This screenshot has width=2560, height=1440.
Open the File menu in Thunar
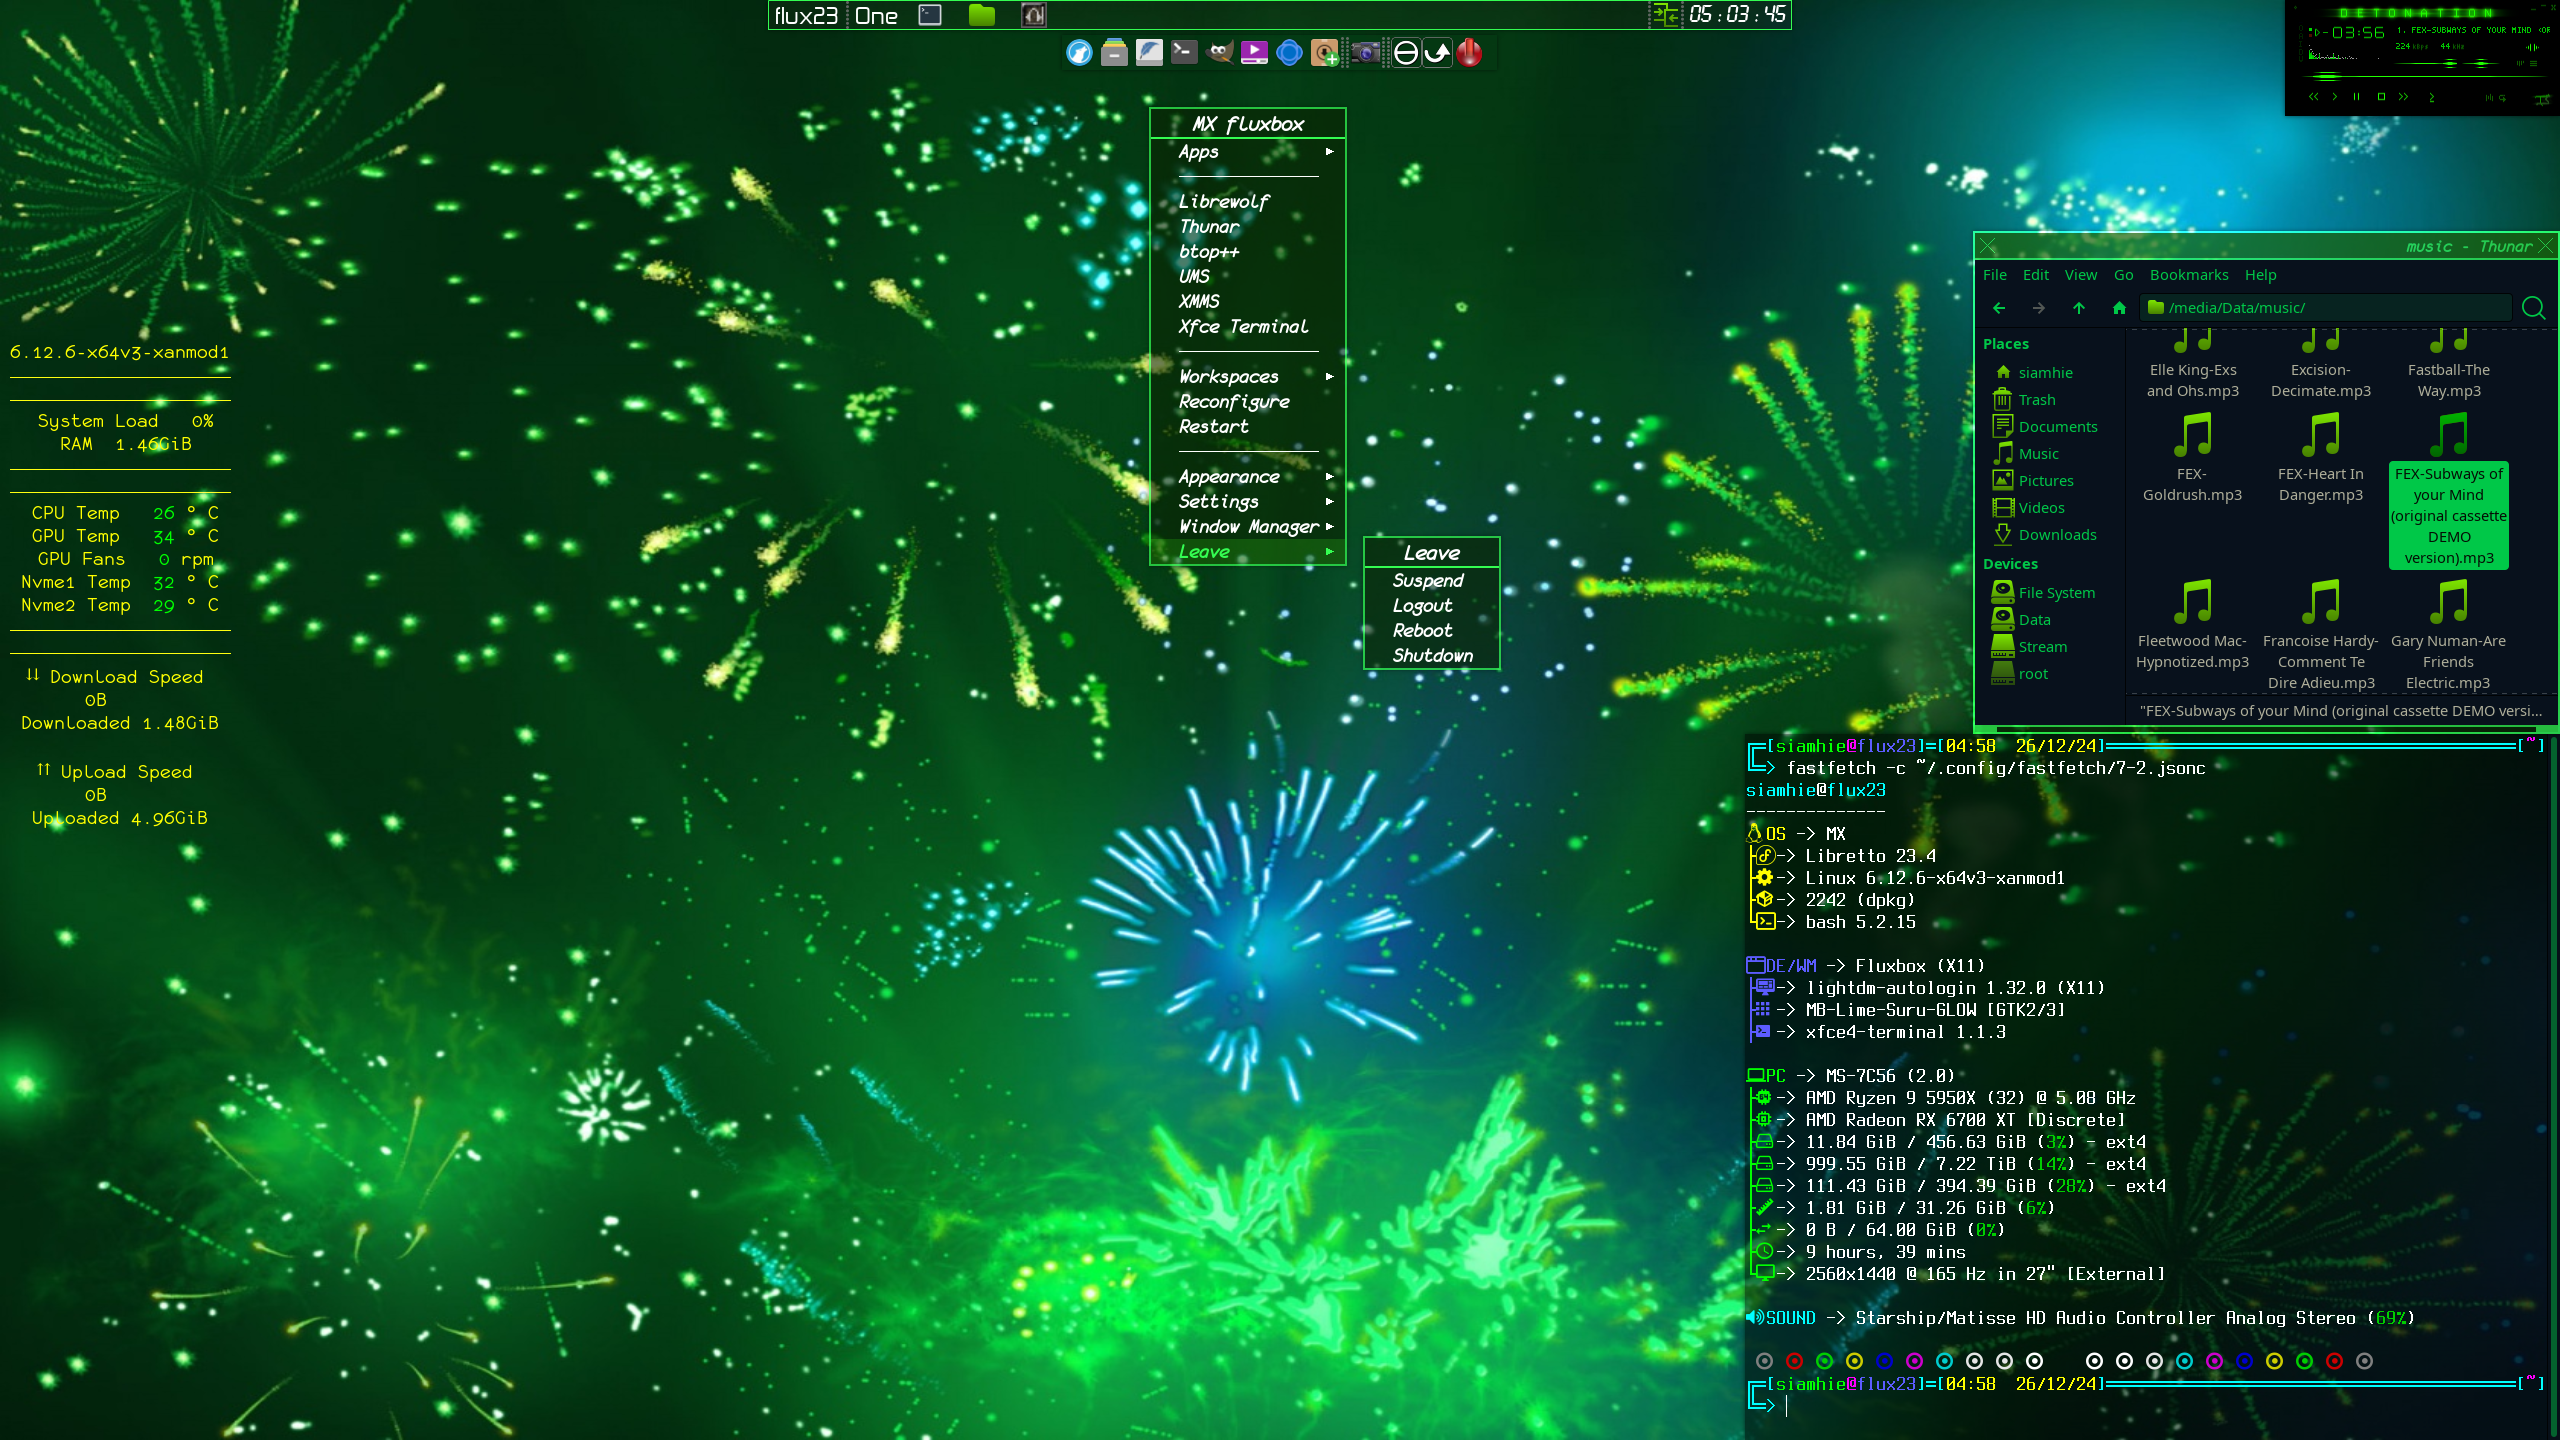click(1995, 275)
